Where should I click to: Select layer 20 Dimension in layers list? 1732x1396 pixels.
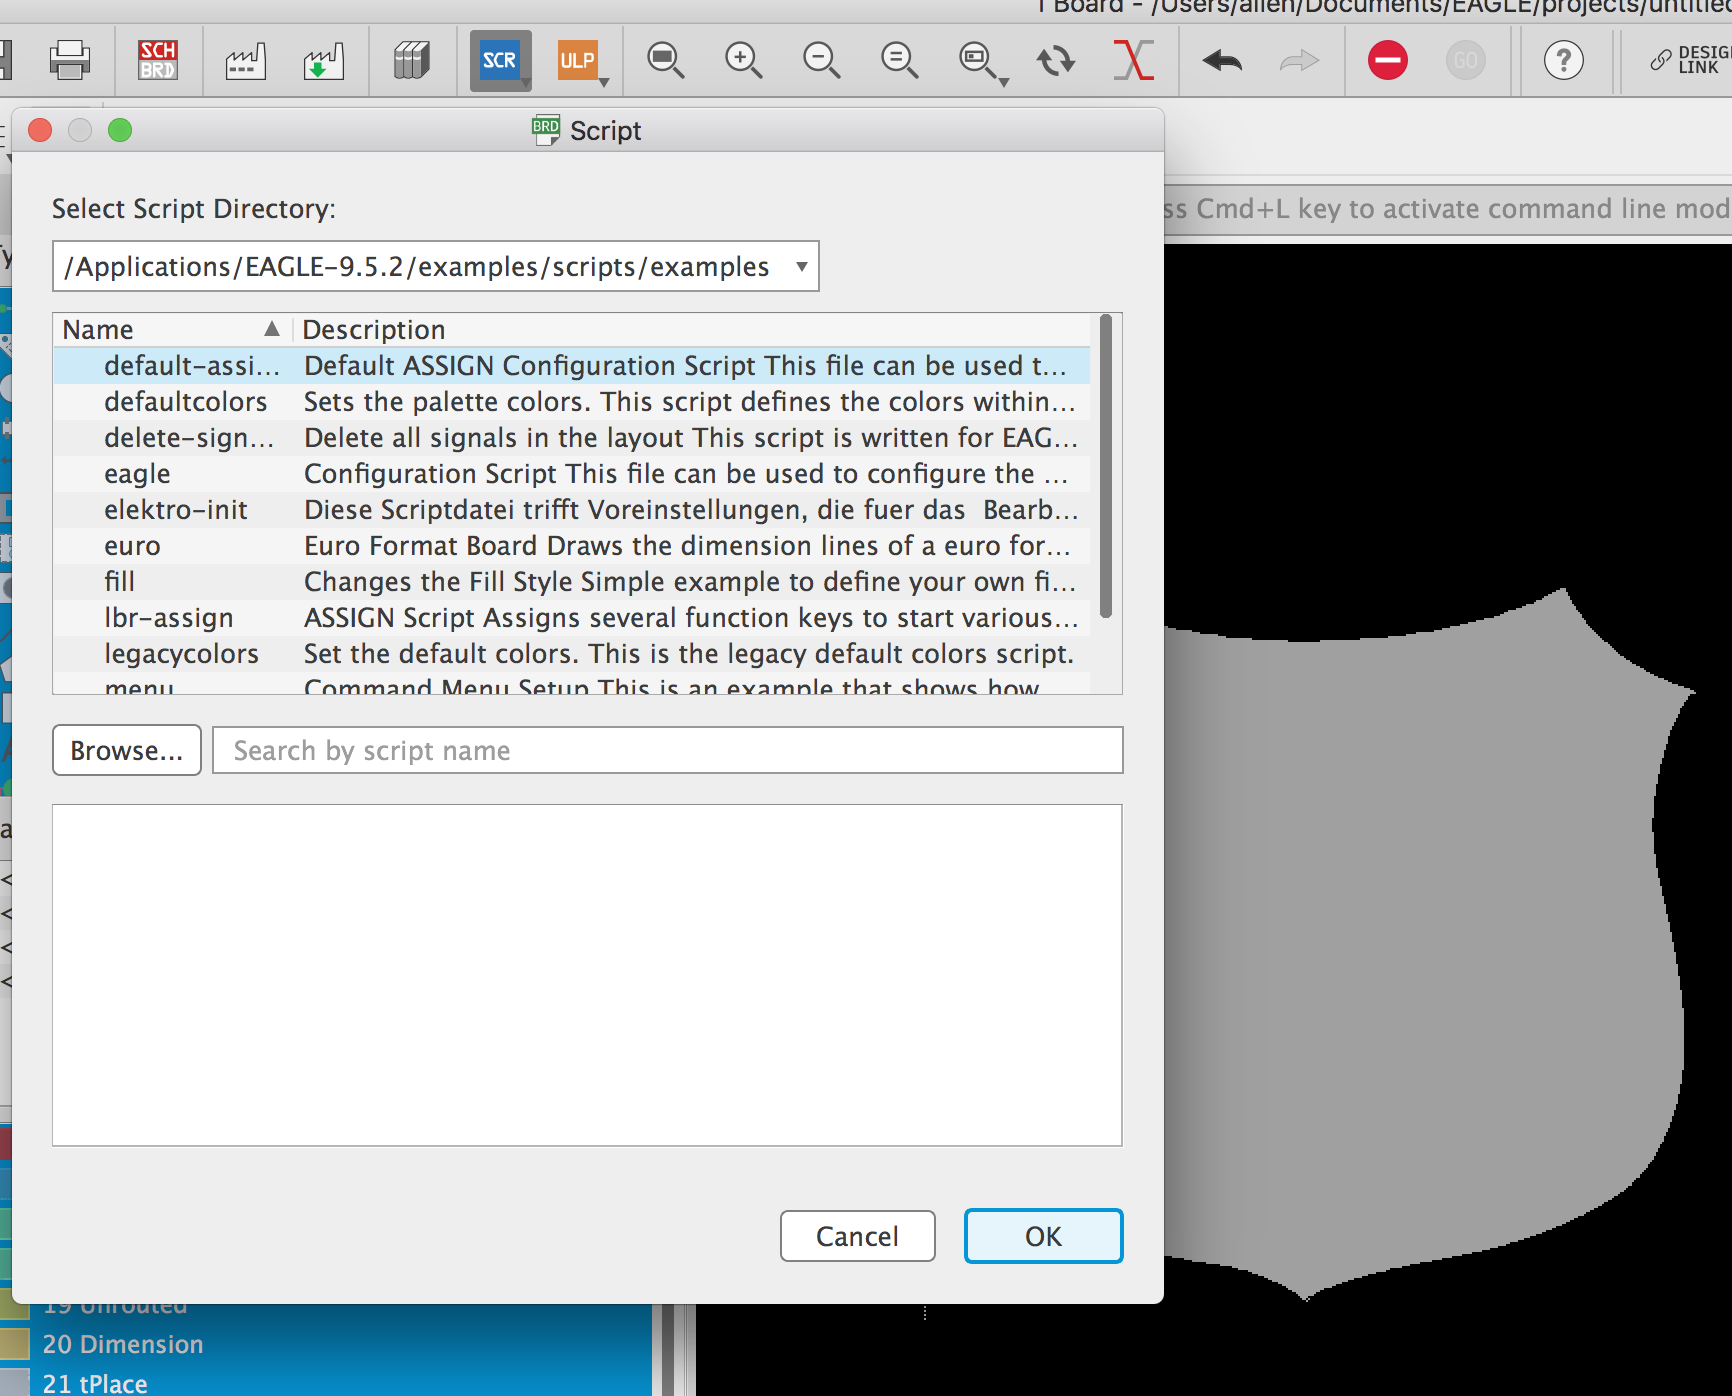click(x=123, y=1344)
